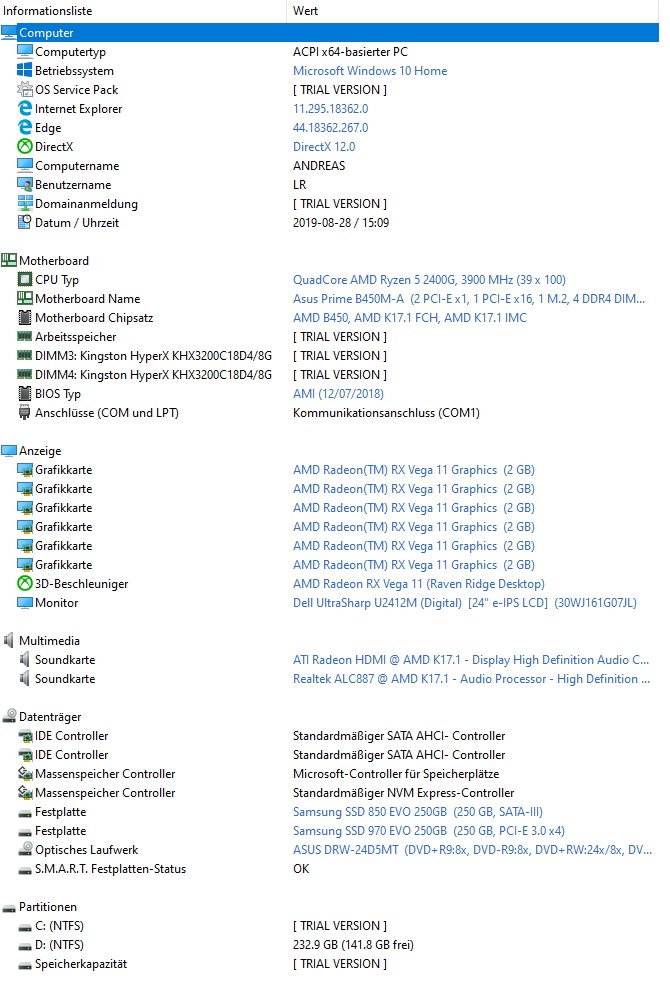
Task: Click the 3D-Beschleuniger icon
Action: point(25,583)
